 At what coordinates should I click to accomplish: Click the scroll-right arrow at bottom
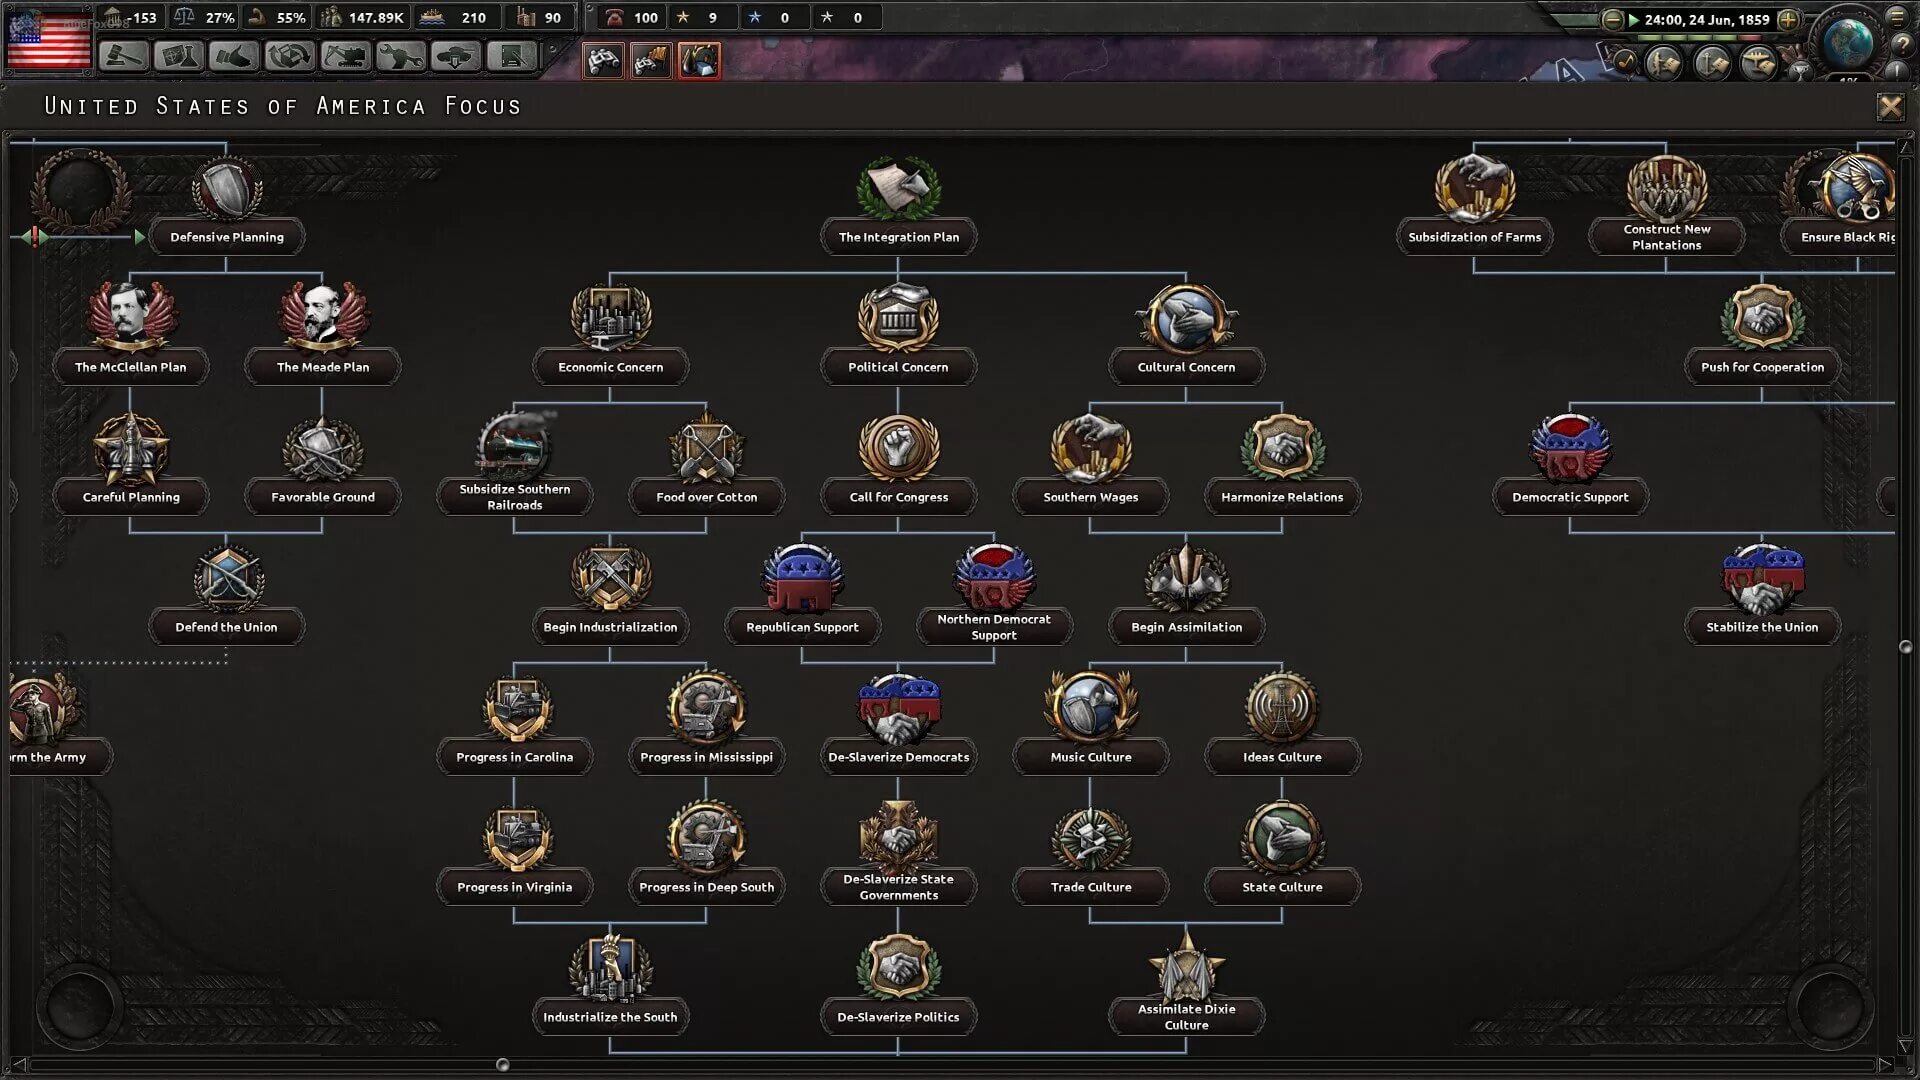[x=1885, y=1064]
